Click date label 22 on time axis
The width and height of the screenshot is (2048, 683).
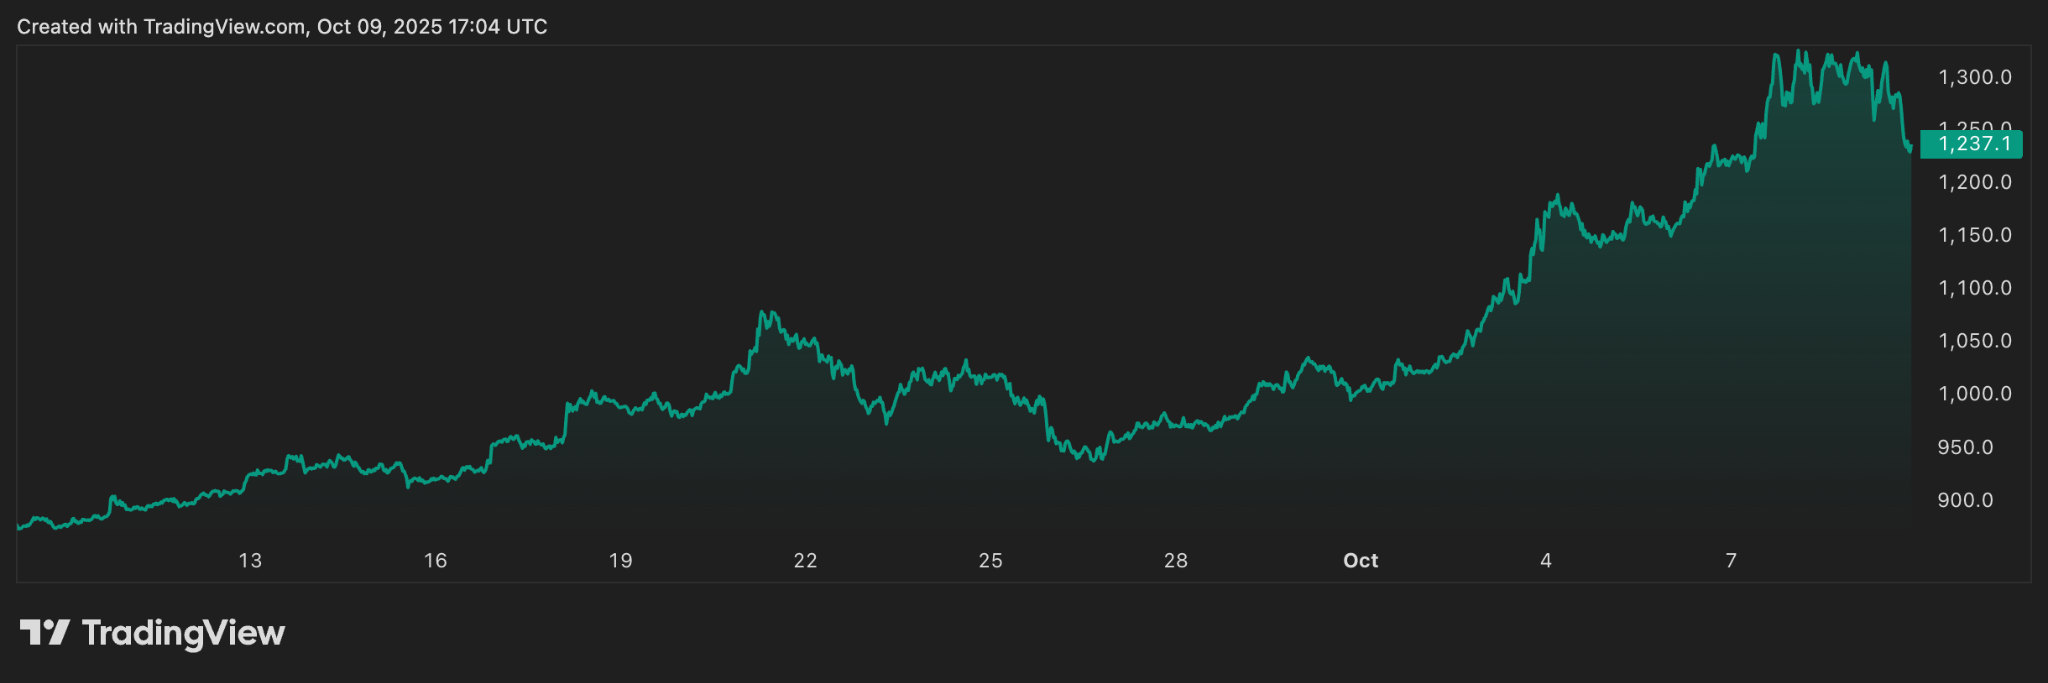point(805,561)
